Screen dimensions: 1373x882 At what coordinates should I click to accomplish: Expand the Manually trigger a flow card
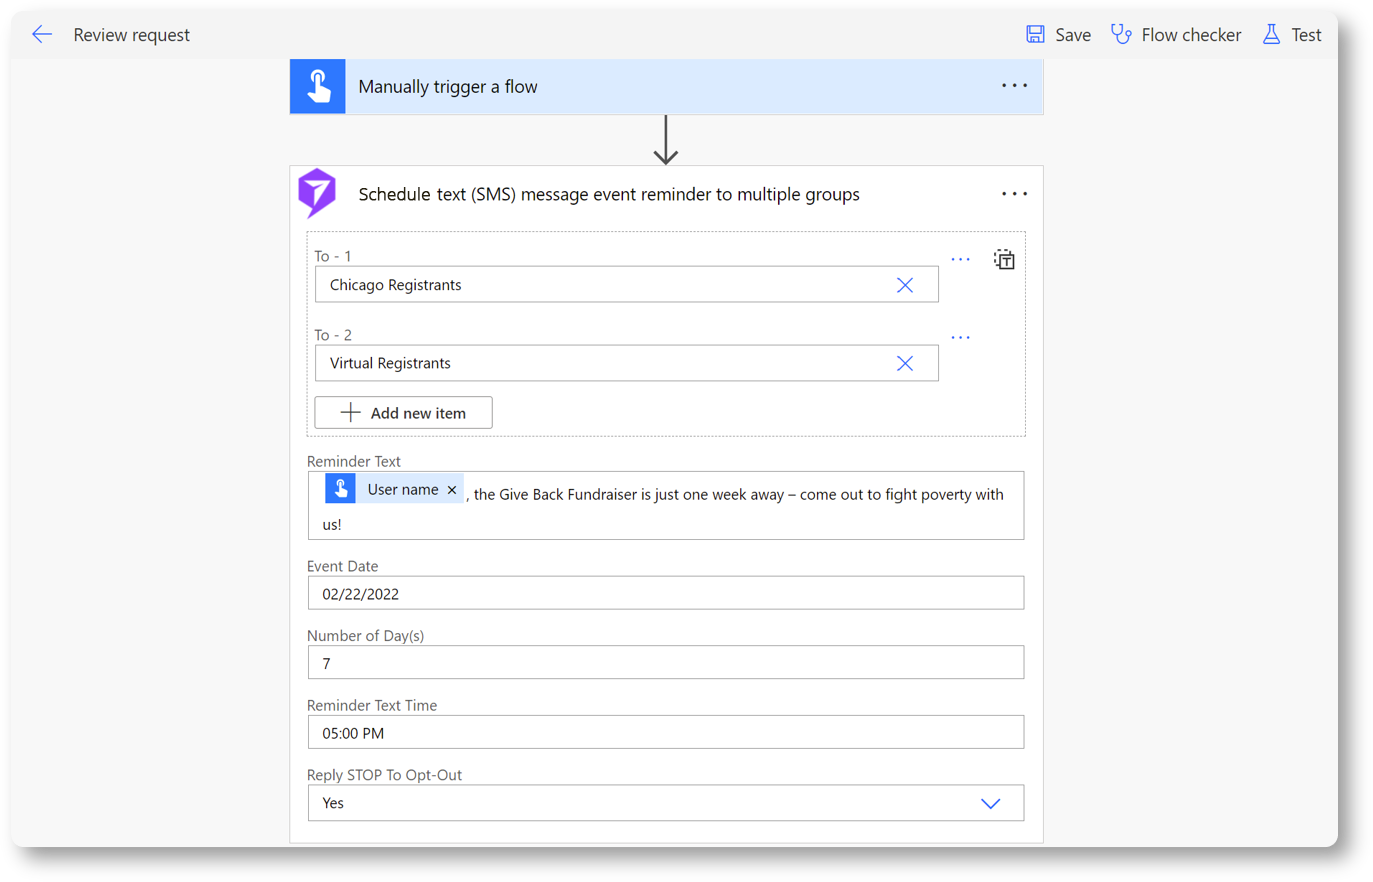pos(660,87)
